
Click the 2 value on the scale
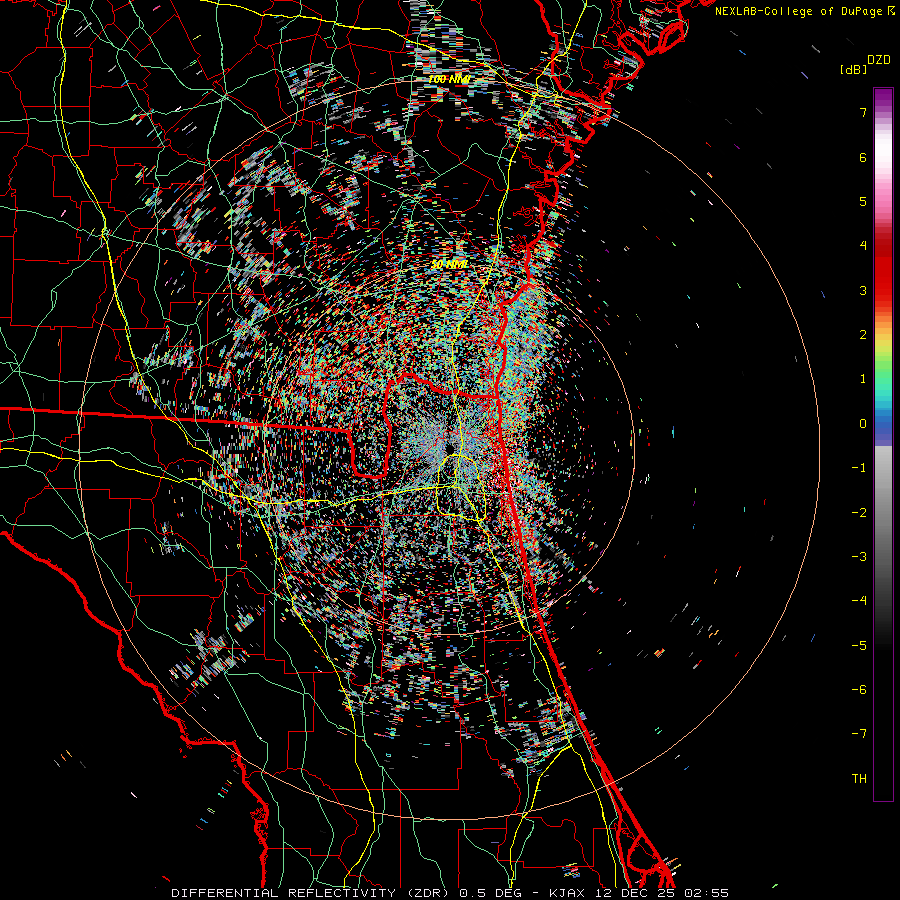pos(863,335)
